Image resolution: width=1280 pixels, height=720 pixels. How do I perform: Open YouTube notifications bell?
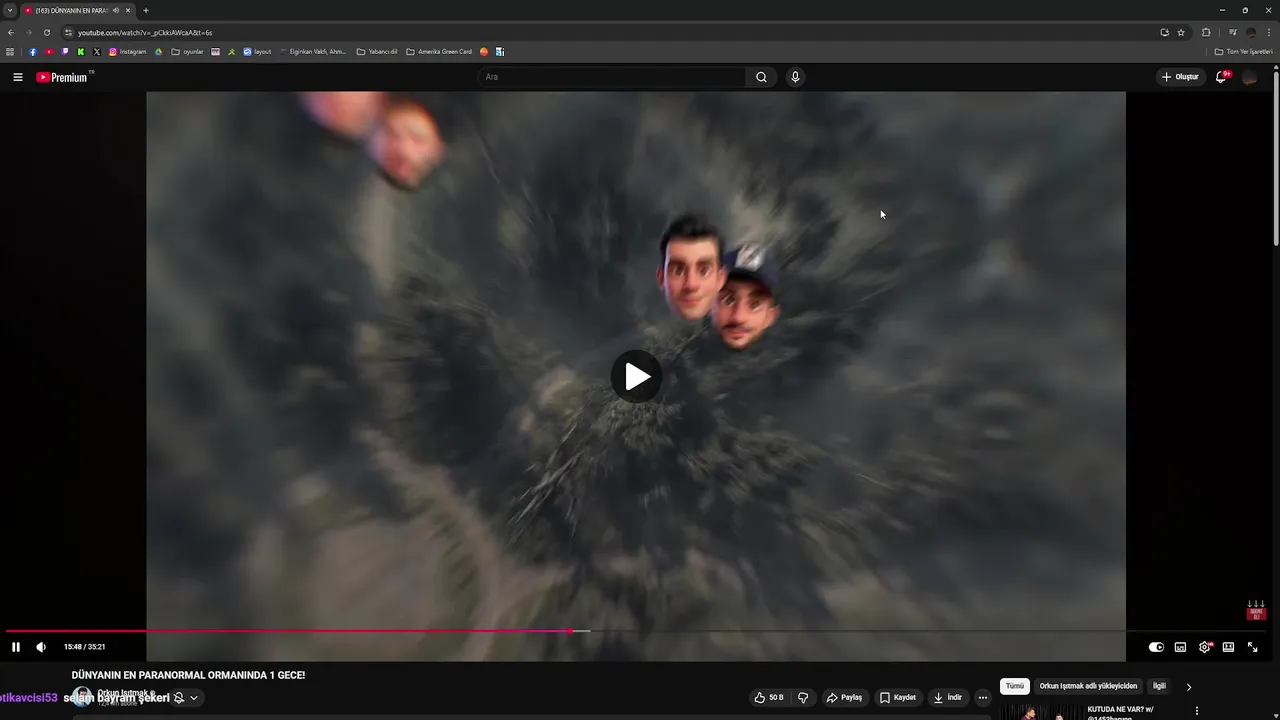pyautogui.click(x=1221, y=77)
